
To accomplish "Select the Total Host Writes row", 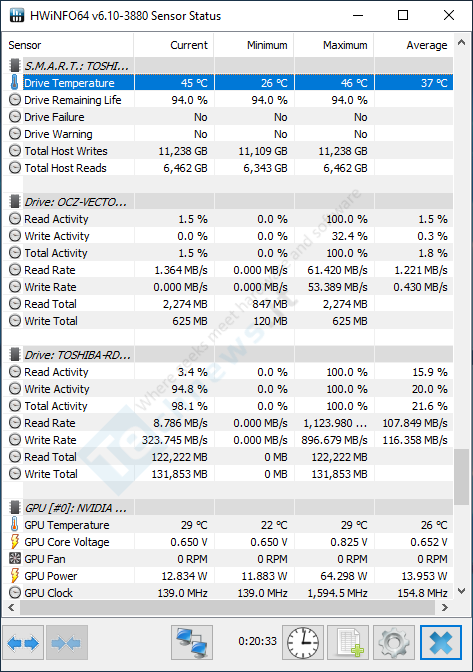I will click(228, 151).
